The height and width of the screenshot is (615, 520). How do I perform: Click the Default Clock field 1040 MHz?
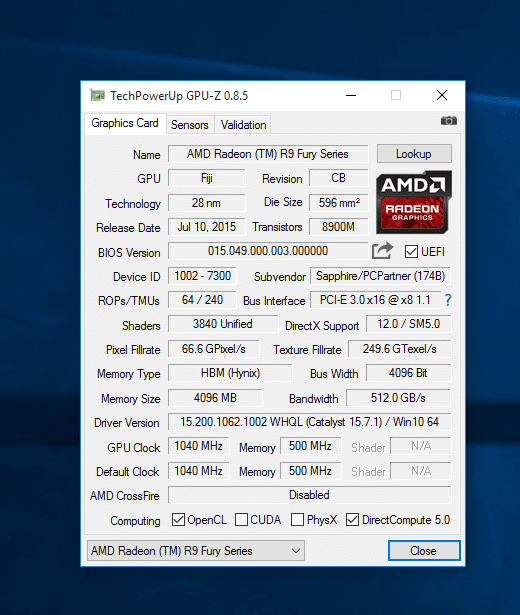coord(199,471)
